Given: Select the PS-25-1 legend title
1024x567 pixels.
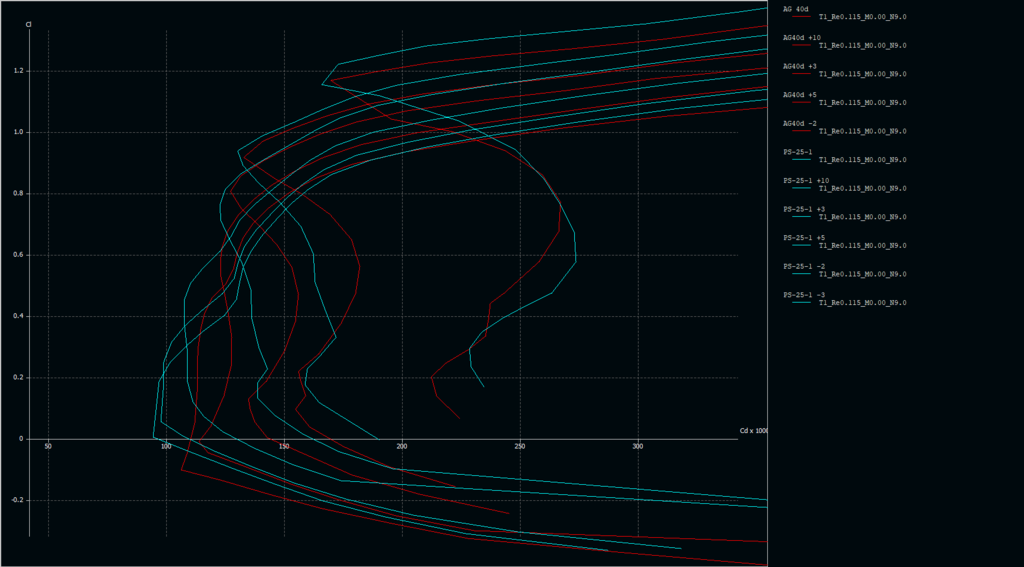Looking at the screenshot, I should pyautogui.click(x=798, y=152).
